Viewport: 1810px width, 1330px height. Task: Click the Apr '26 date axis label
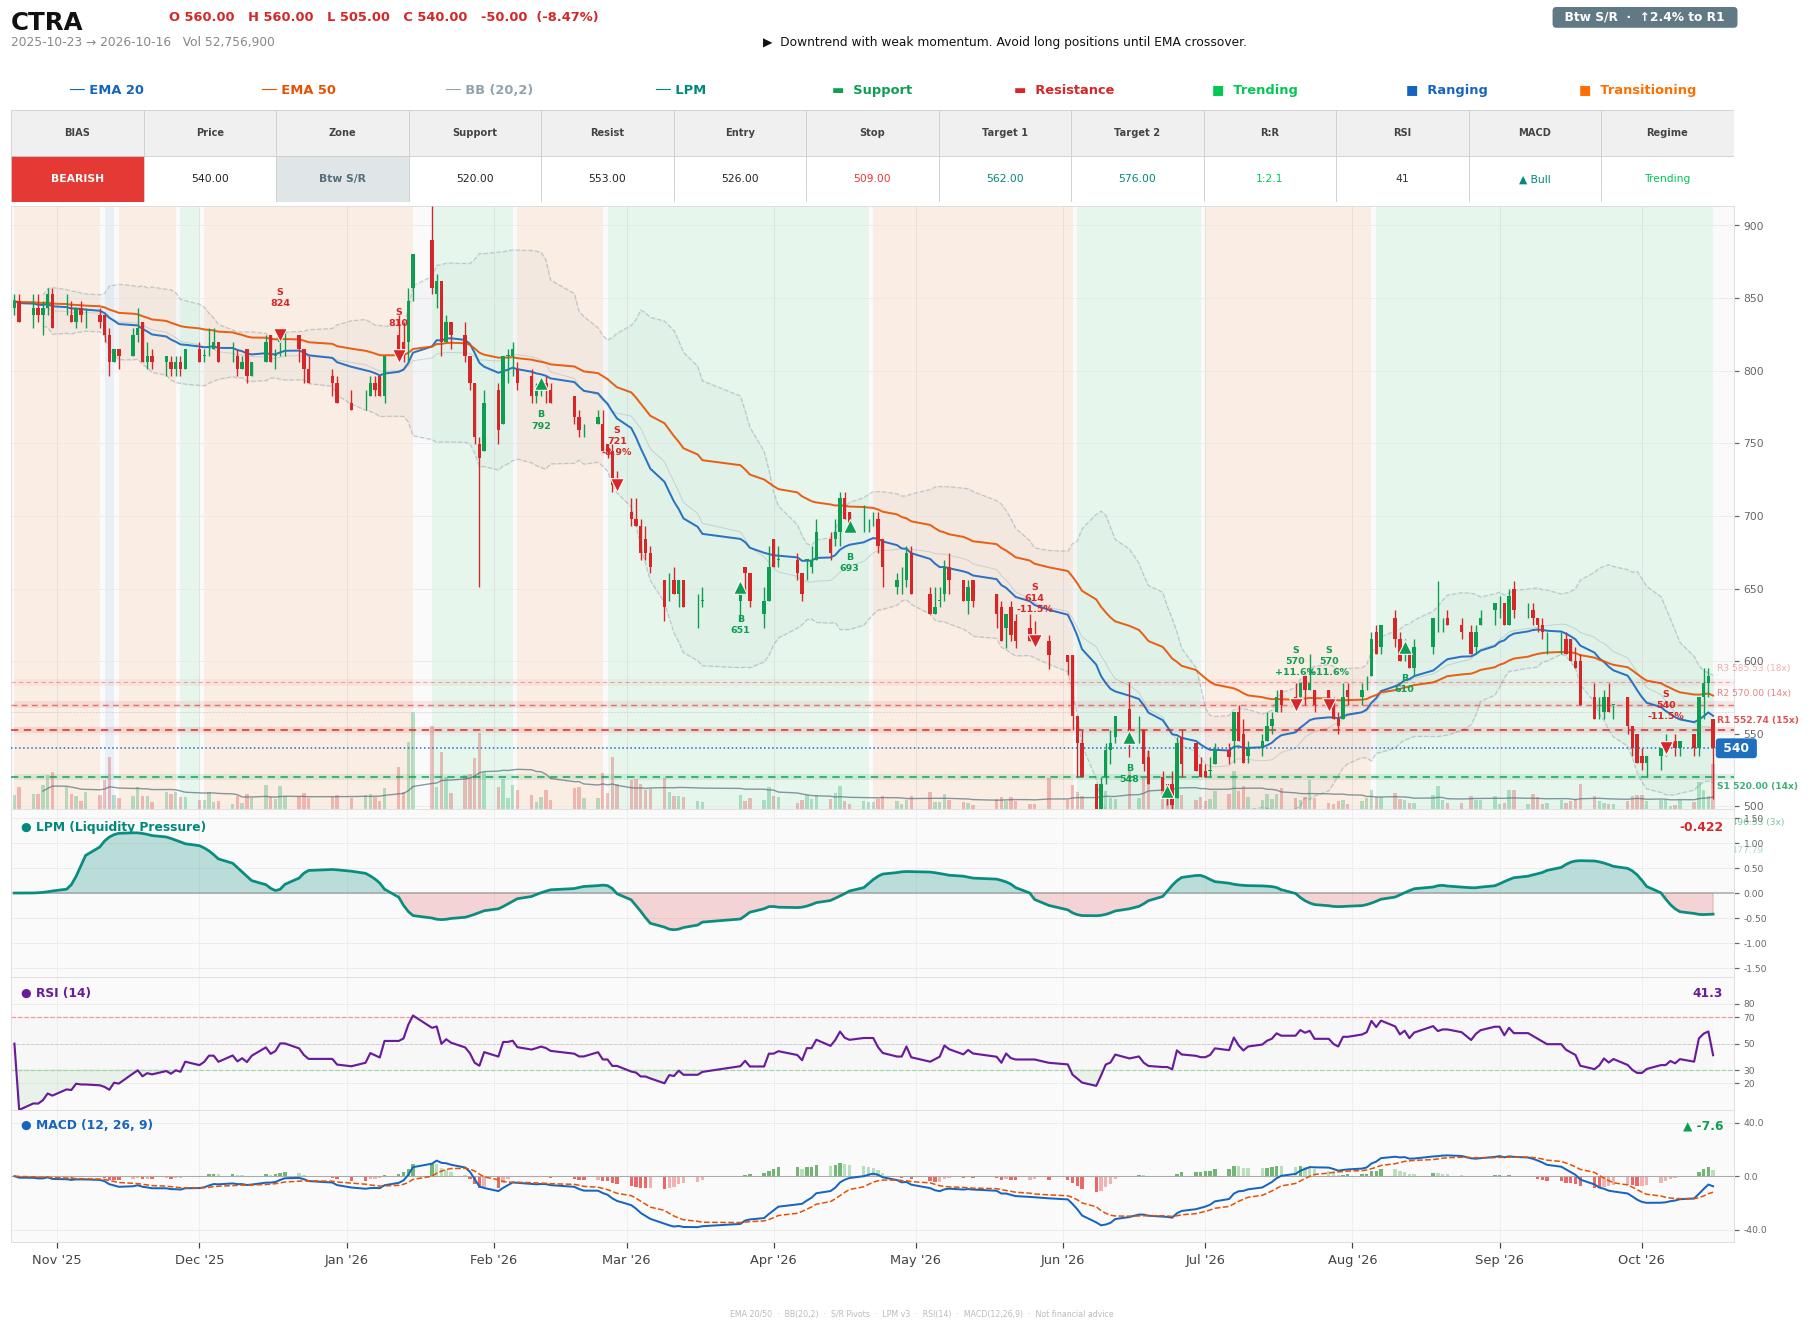pyautogui.click(x=773, y=1260)
